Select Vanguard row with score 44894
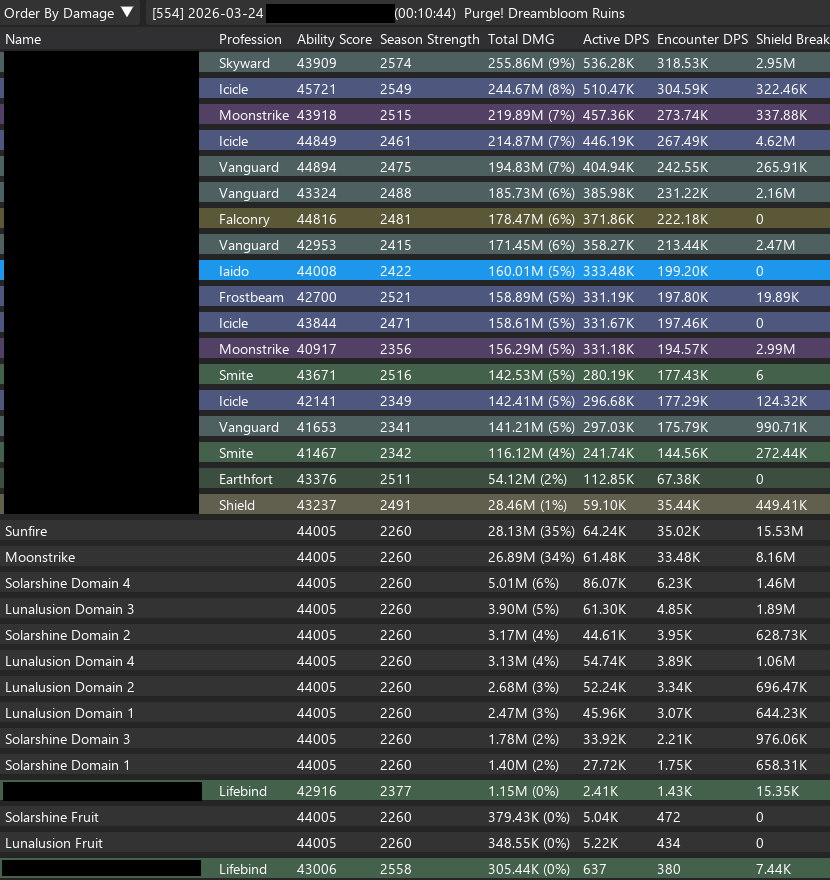The width and height of the screenshot is (830, 880). click(415, 167)
